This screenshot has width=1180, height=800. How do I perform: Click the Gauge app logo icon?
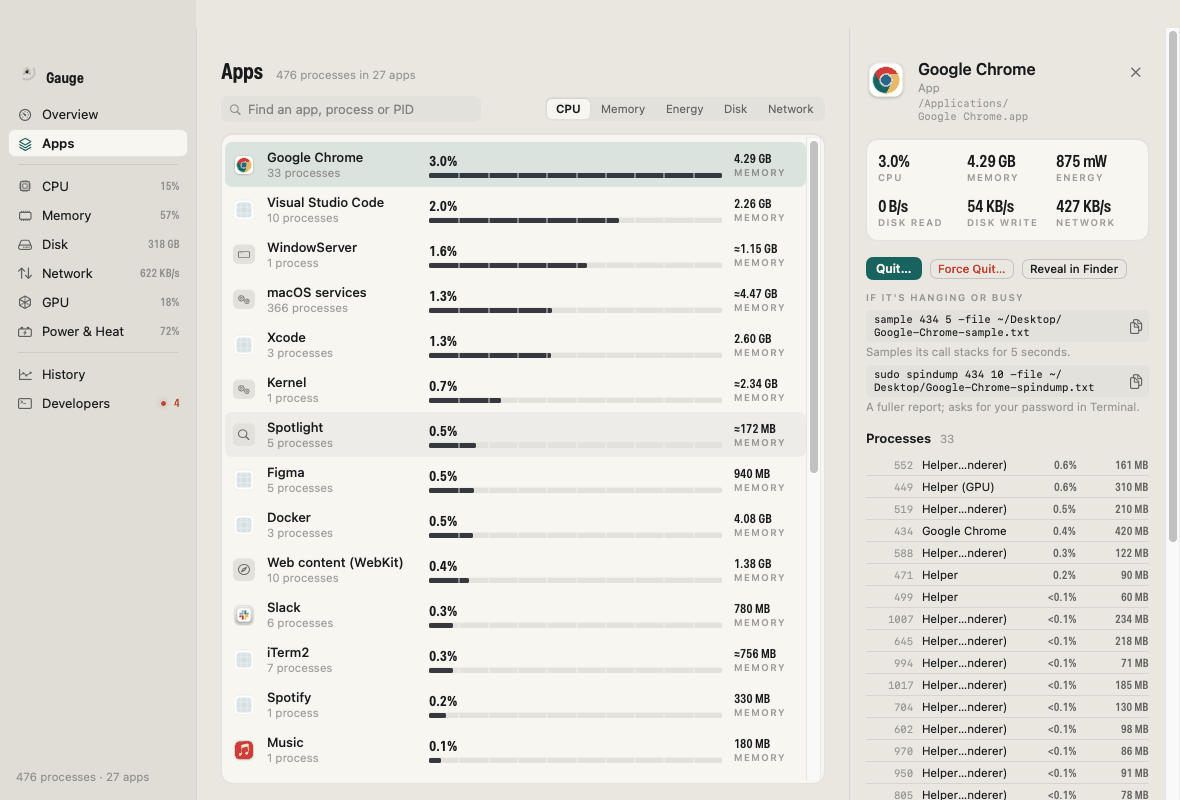pos(28,73)
